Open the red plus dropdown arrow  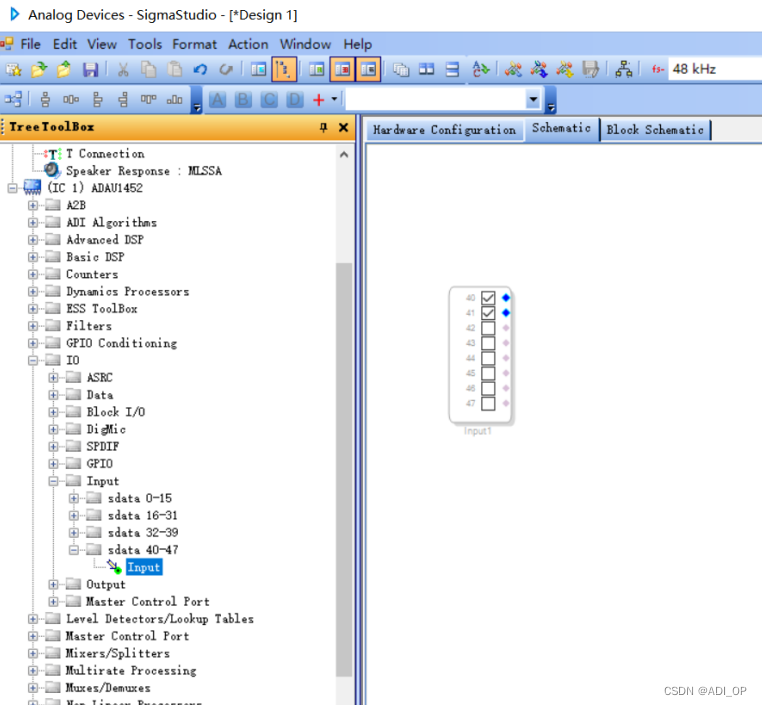click(x=334, y=100)
